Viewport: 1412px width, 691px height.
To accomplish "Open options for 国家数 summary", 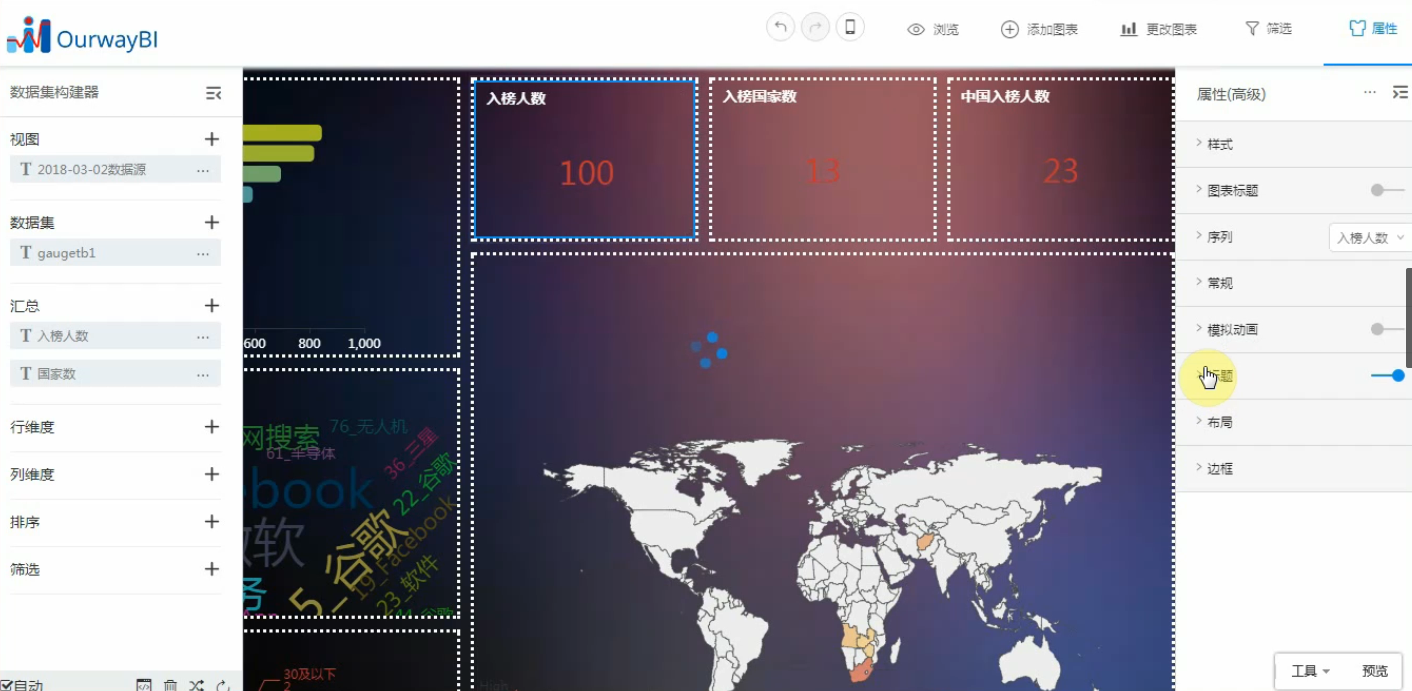I will pyautogui.click(x=203, y=374).
